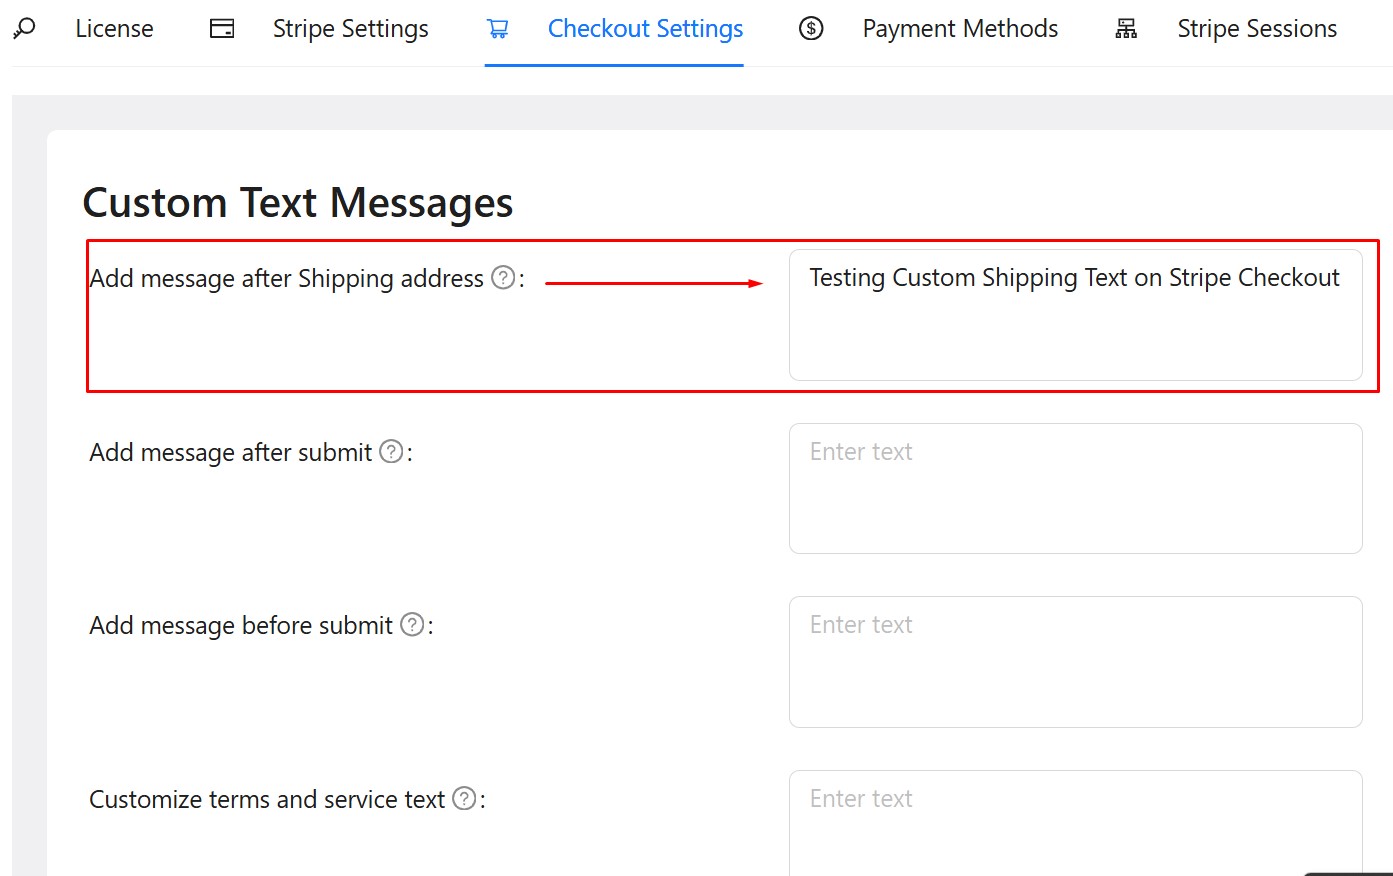Click the network icon beside Stripe Sessions
This screenshot has height=876, width=1393.
1126,29
